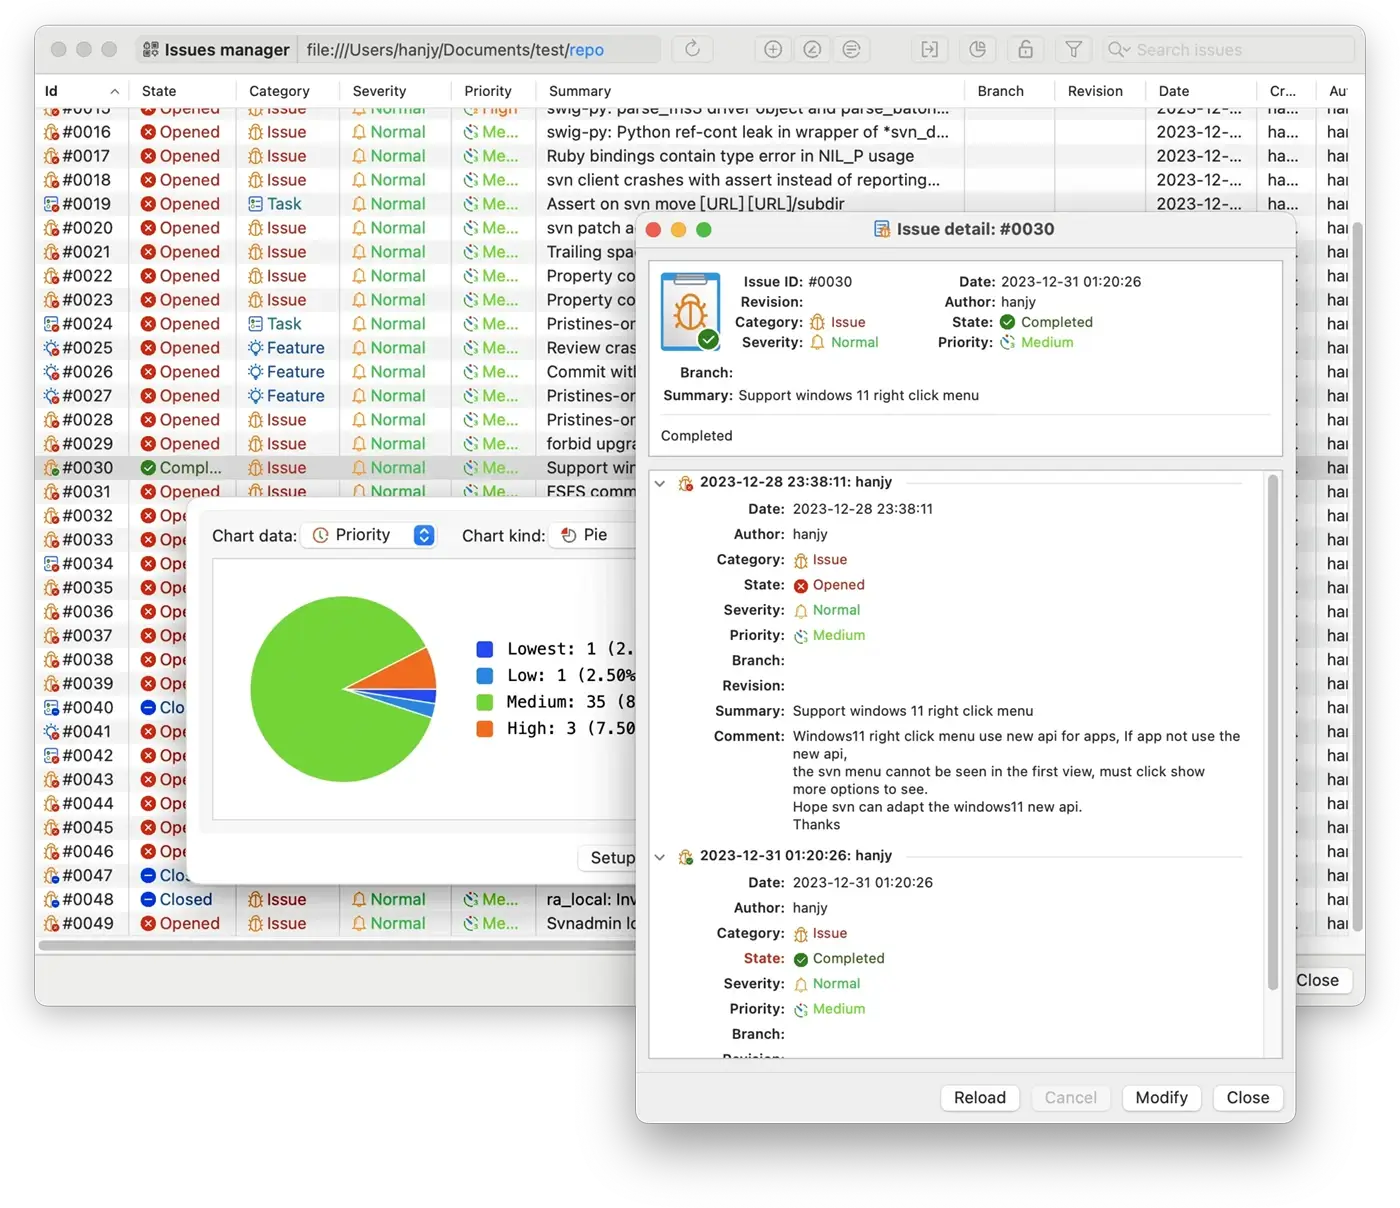1400x1208 pixels.
Task: Apply a filter with the funnel toolbar icon
Action: click(x=1073, y=48)
